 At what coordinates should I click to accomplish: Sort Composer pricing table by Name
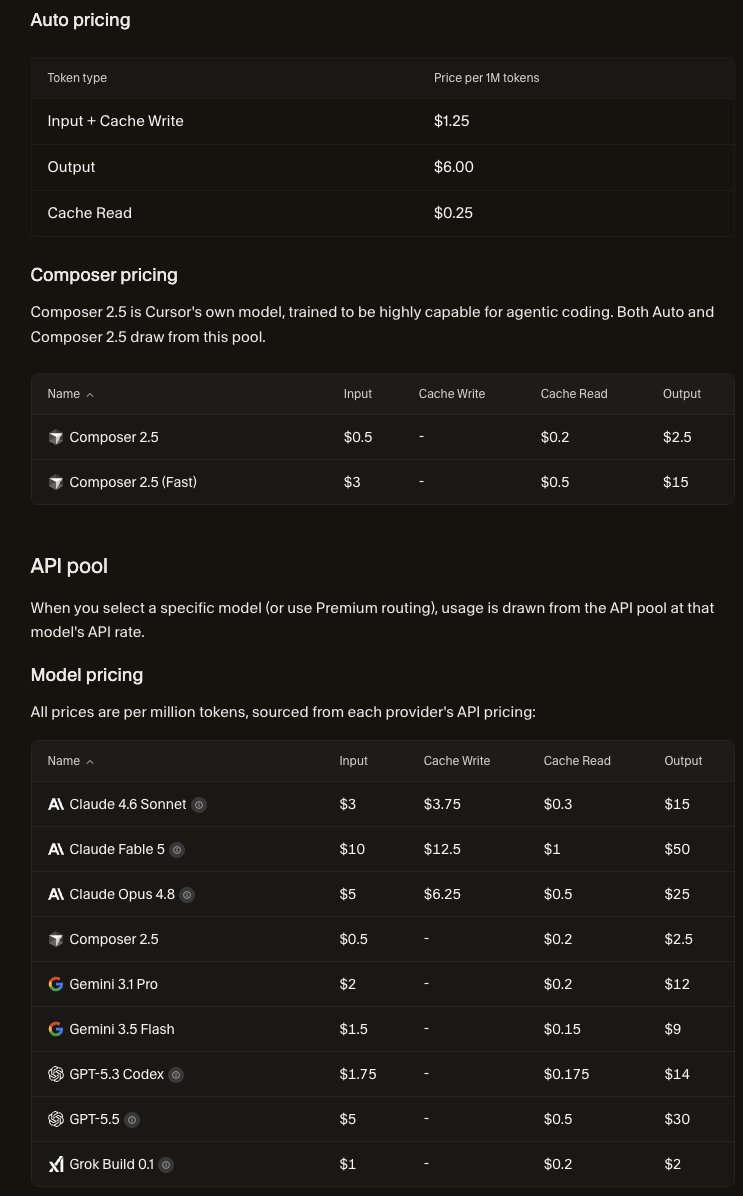pos(70,394)
